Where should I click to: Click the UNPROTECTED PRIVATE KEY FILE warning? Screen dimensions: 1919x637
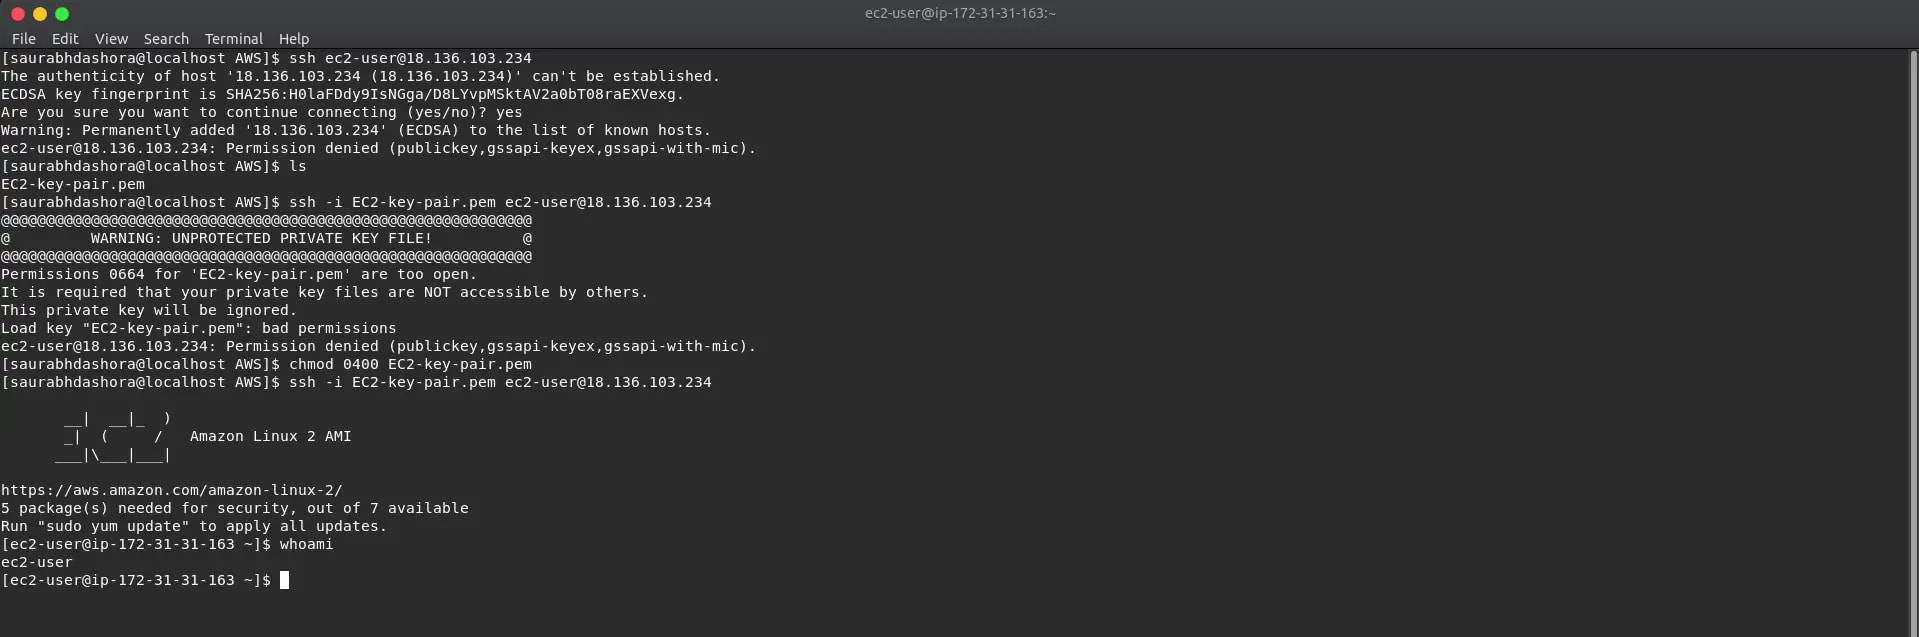261,238
